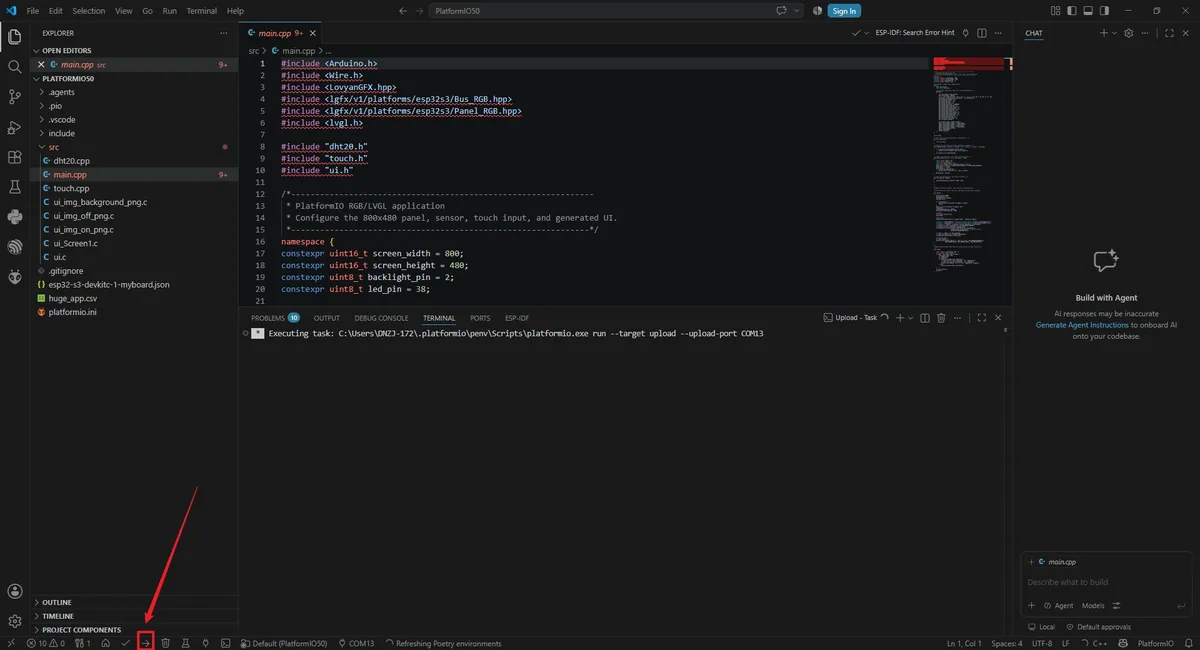Click PlatformIO Test flask icon in status bar
The height and width of the screenshot is (650, 1200).
186,643
